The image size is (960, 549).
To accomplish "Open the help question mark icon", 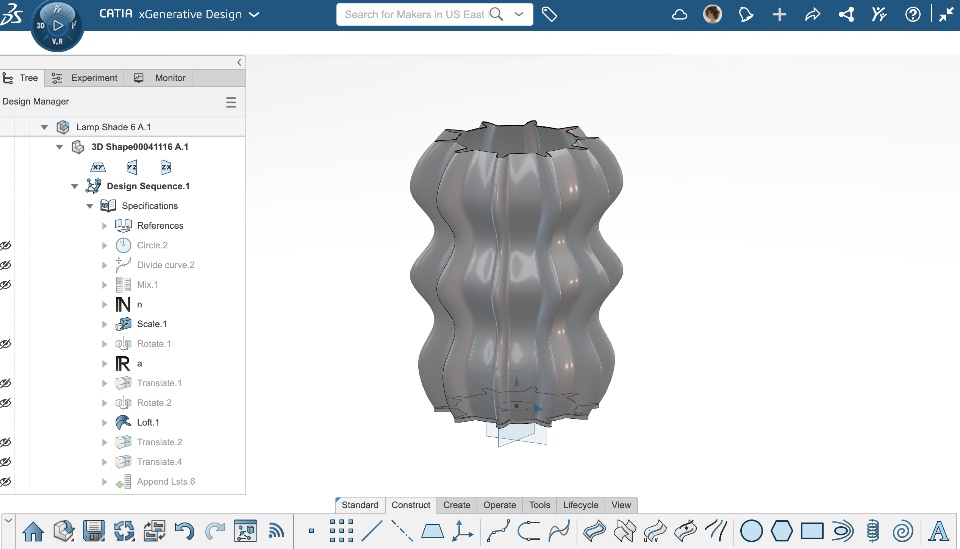I will click(x=913, y=15).
